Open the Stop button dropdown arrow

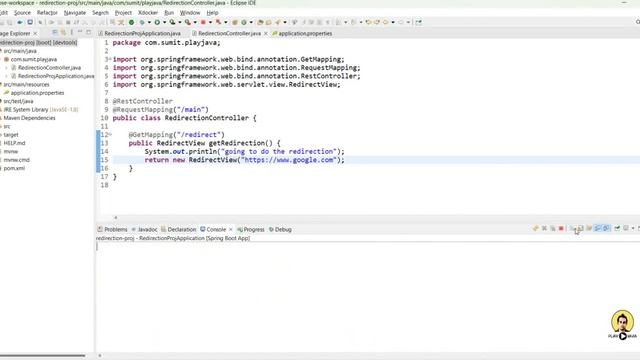[x=210, y=22]
